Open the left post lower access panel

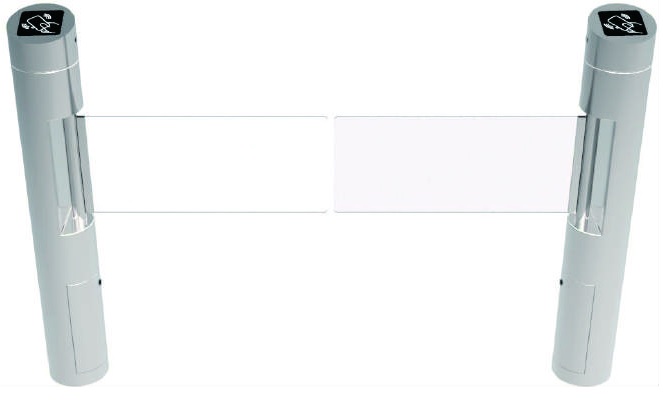click(86, 327)
